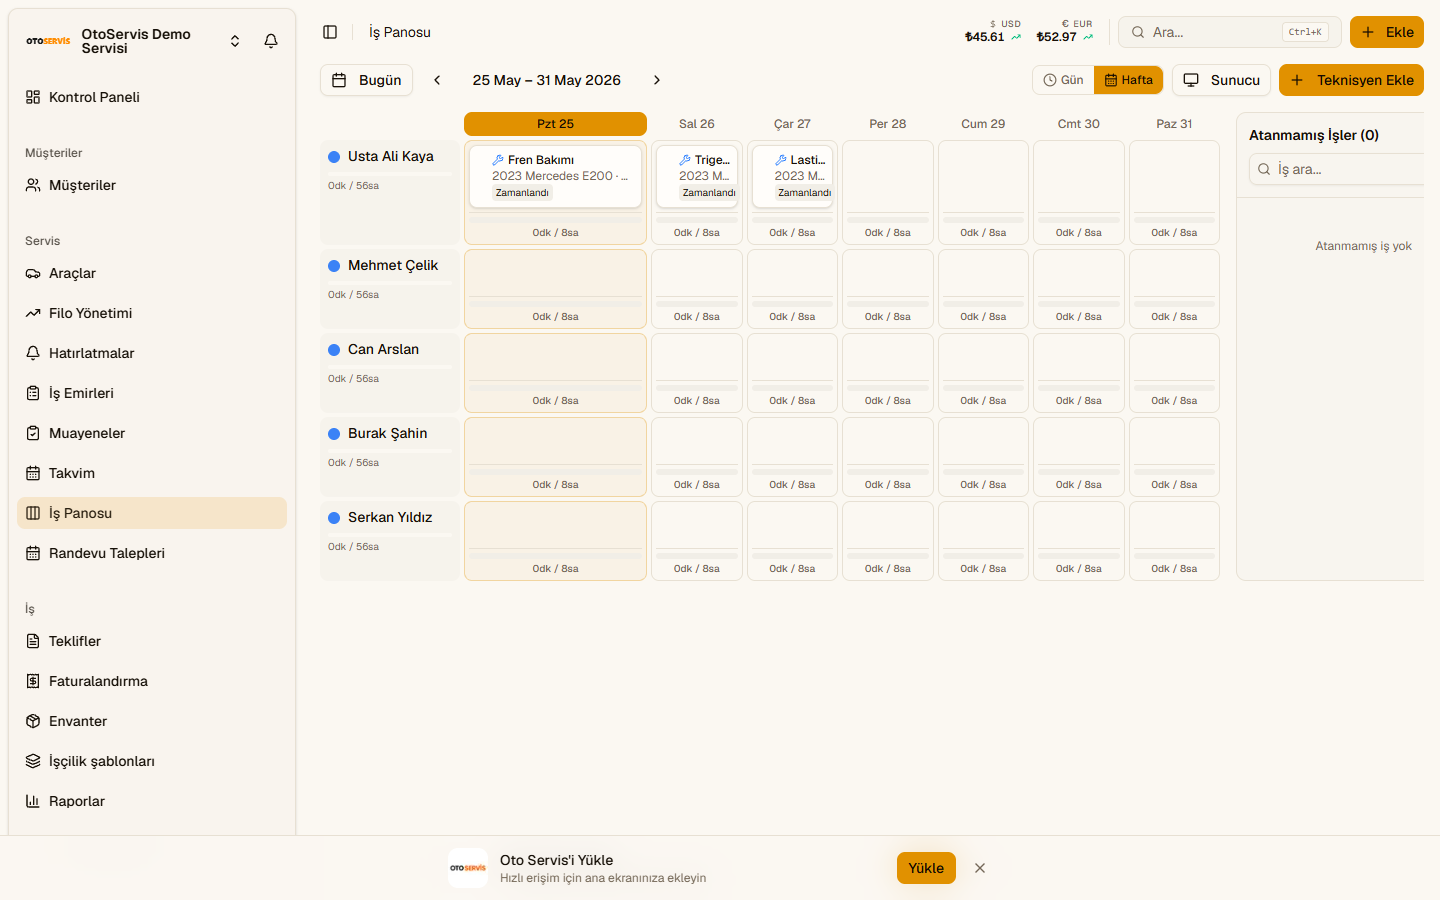Image resolution: width=1440 pixels, height=900 pixels.
Task: Click the Teknisyen Ekle button
Action: [x=1351, y=80]
